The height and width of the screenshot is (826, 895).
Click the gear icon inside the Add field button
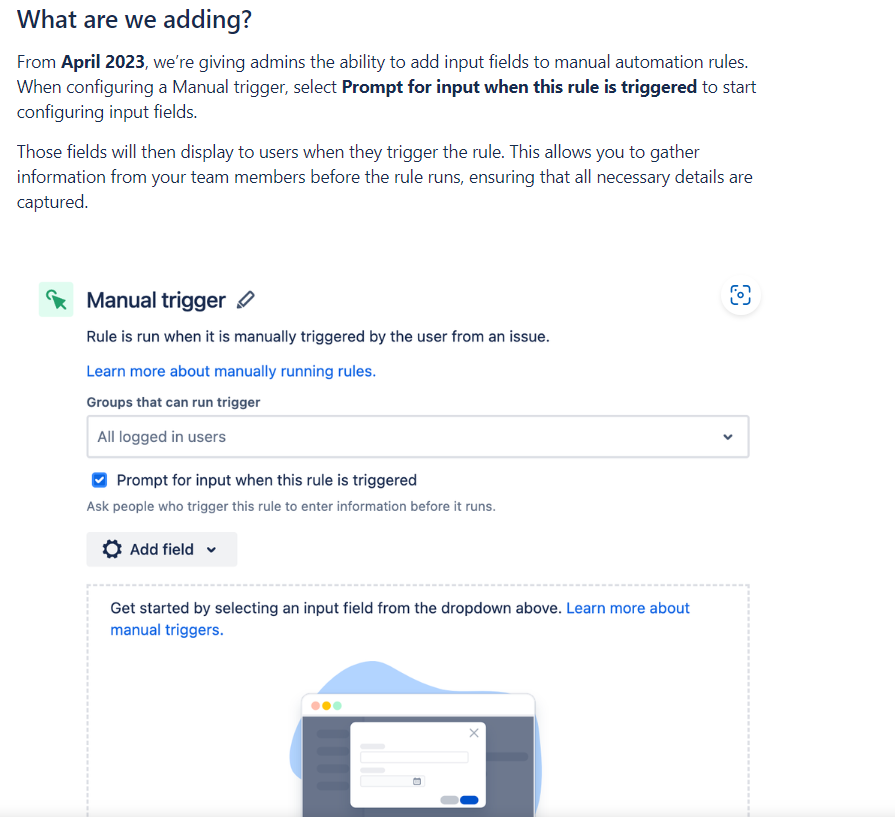tap(111, 549)
